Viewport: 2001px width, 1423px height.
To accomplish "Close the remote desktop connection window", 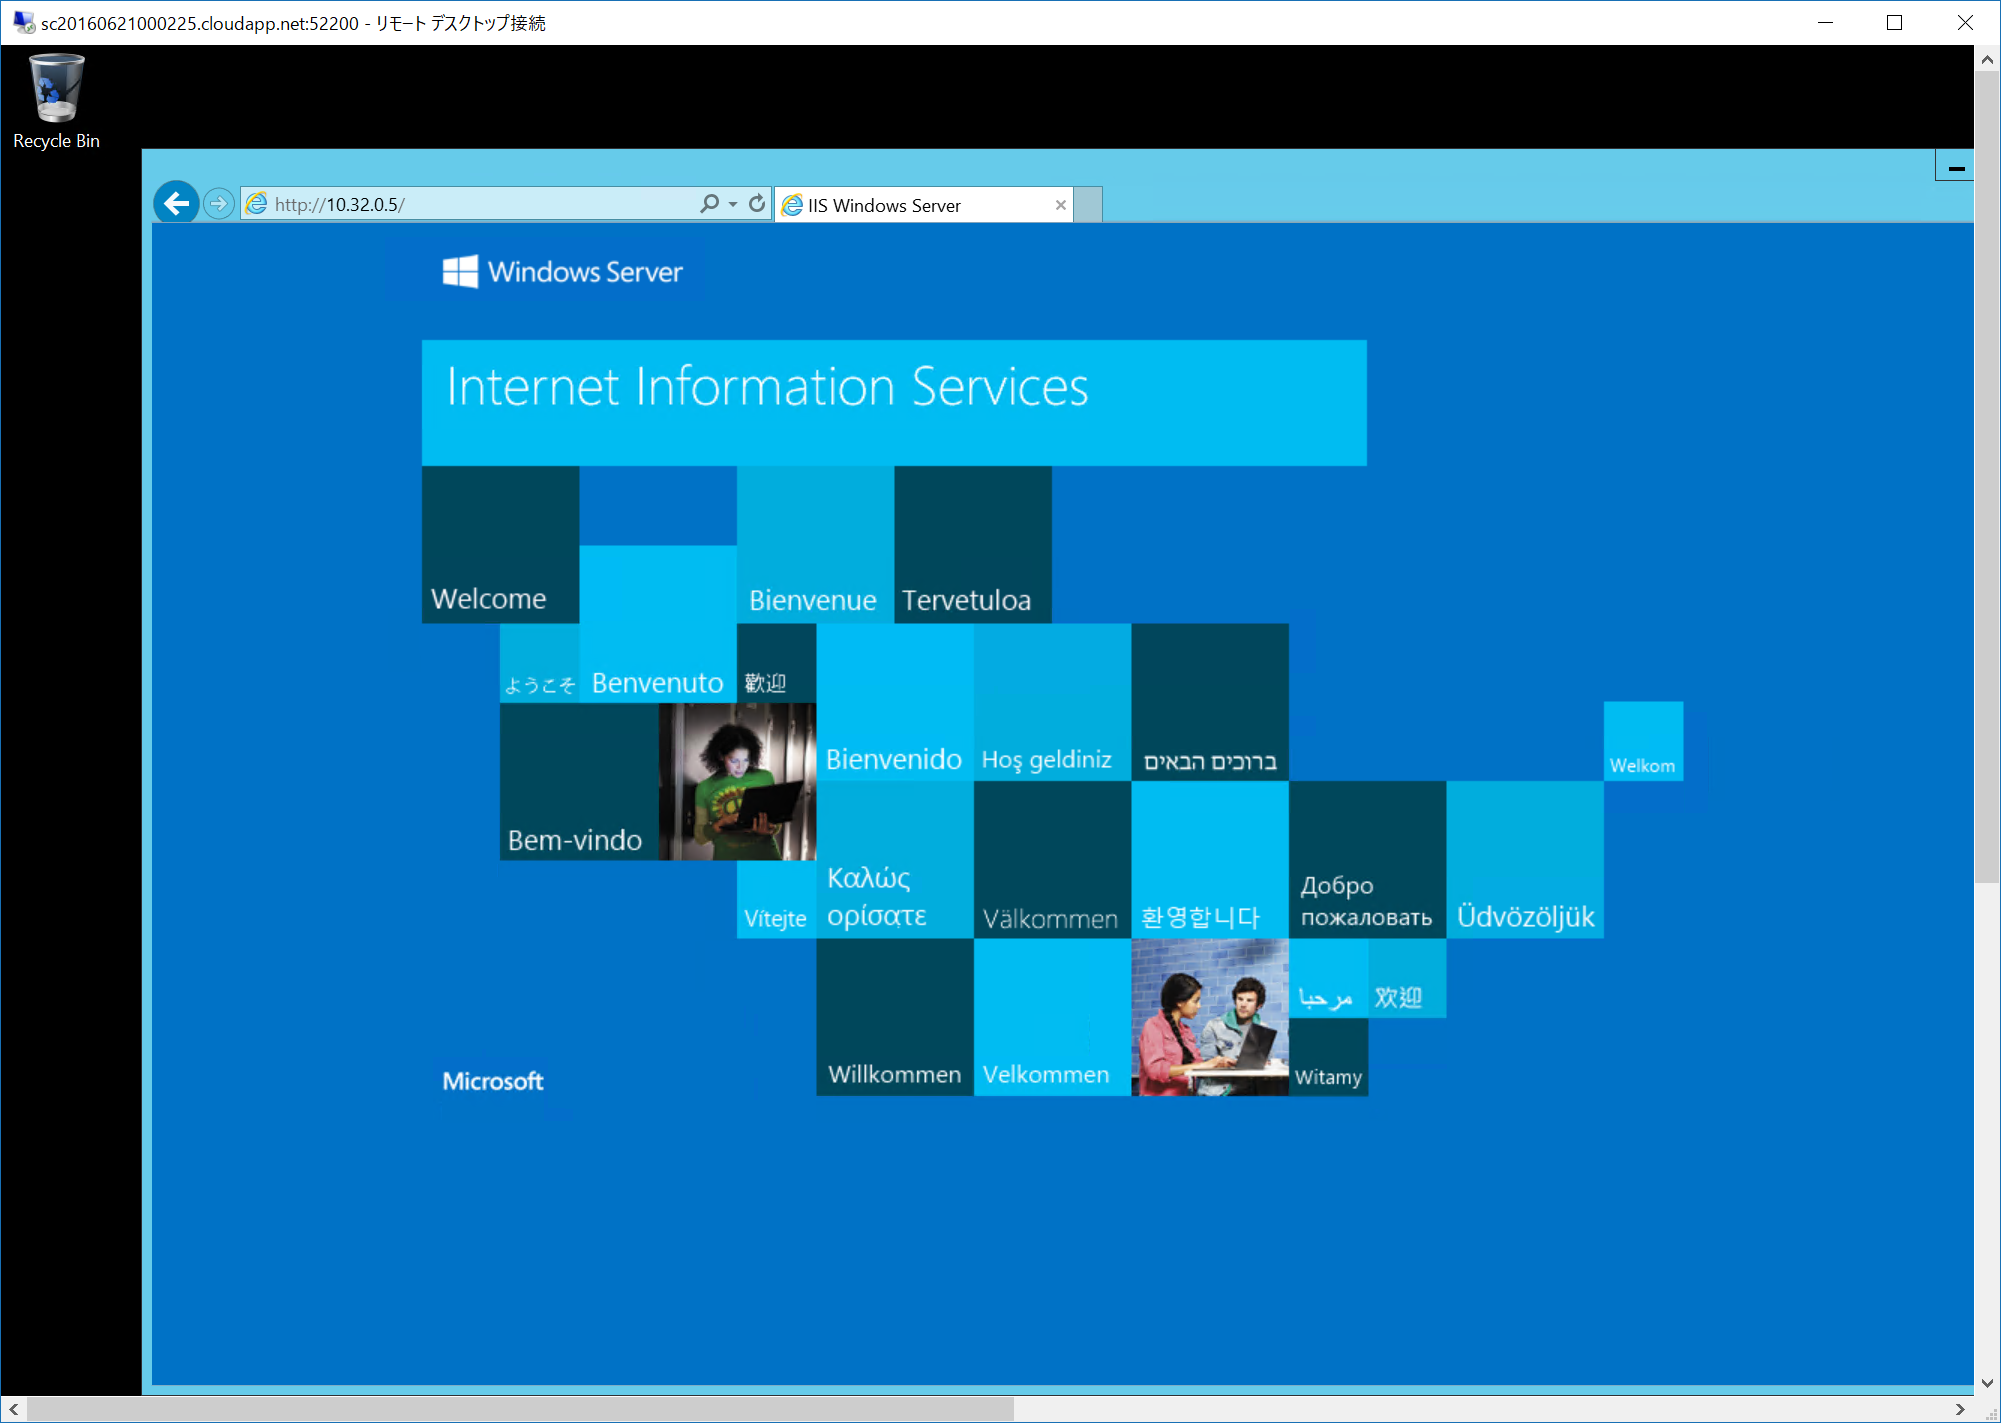I will point(1964,22).
